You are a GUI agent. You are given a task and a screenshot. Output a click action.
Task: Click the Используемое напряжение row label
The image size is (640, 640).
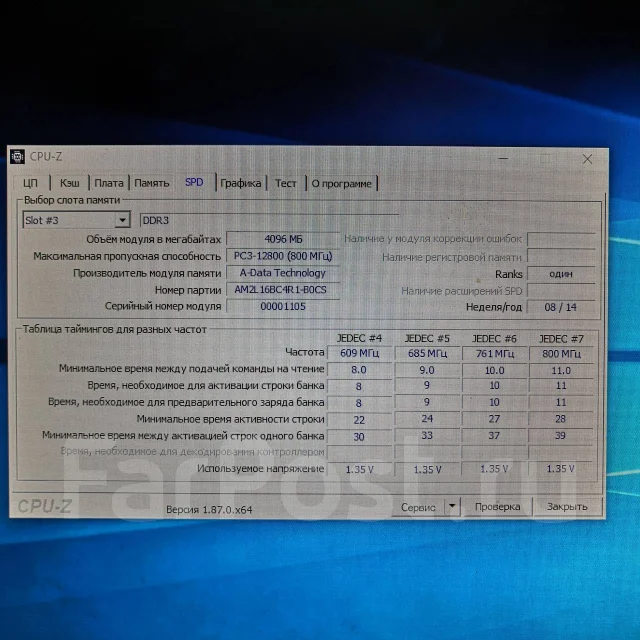[x=261, y=469]
